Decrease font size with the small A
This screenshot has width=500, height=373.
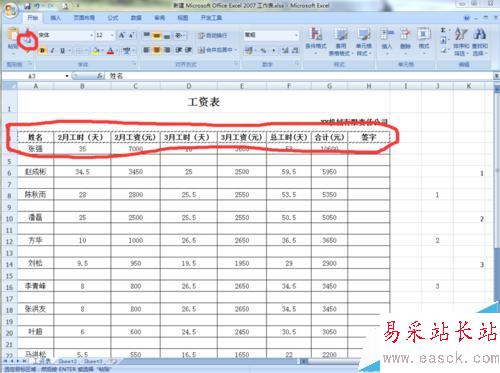click(131, 35)
